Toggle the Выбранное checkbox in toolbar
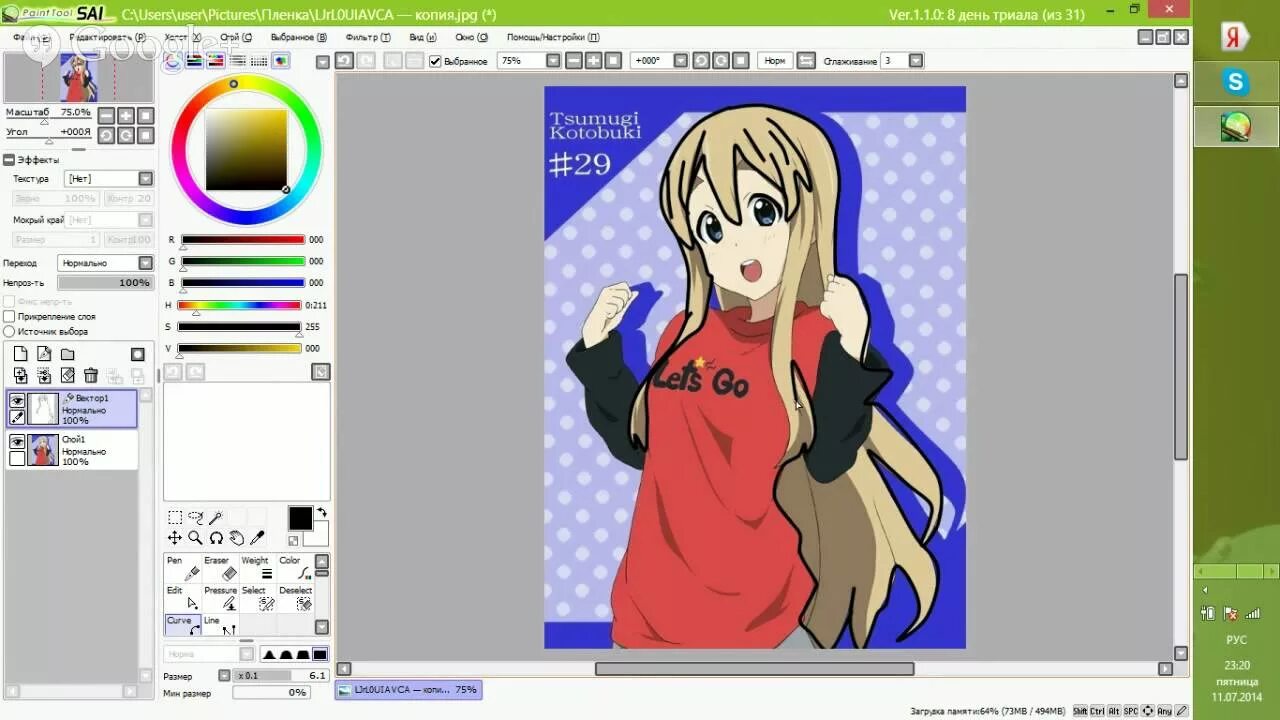This screenshot has height=720, width=1280. (435, 61)
